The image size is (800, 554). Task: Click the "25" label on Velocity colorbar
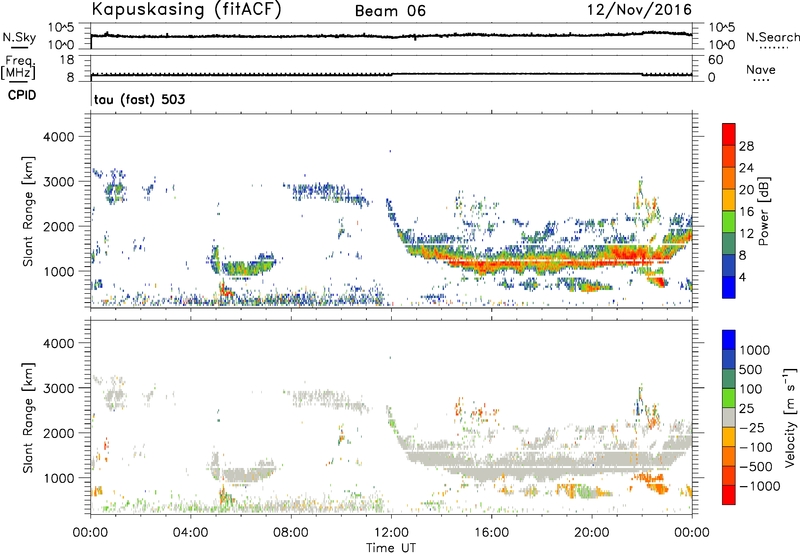pyautogui.click(x=746, y=409)
